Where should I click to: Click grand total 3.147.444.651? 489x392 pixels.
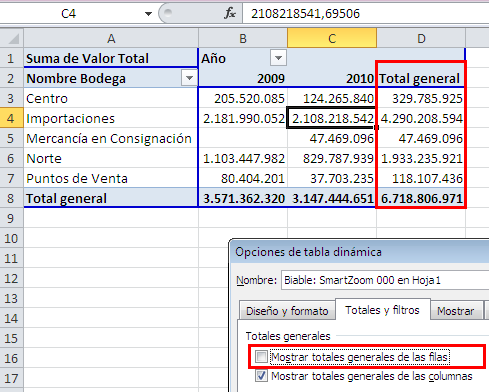pos(332,198)
